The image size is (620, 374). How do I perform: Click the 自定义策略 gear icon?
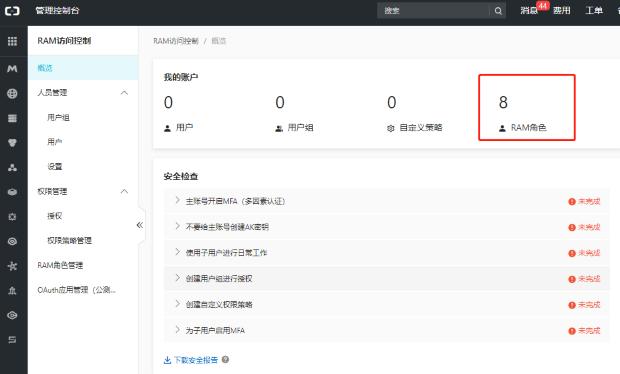(x=391, y=128)
